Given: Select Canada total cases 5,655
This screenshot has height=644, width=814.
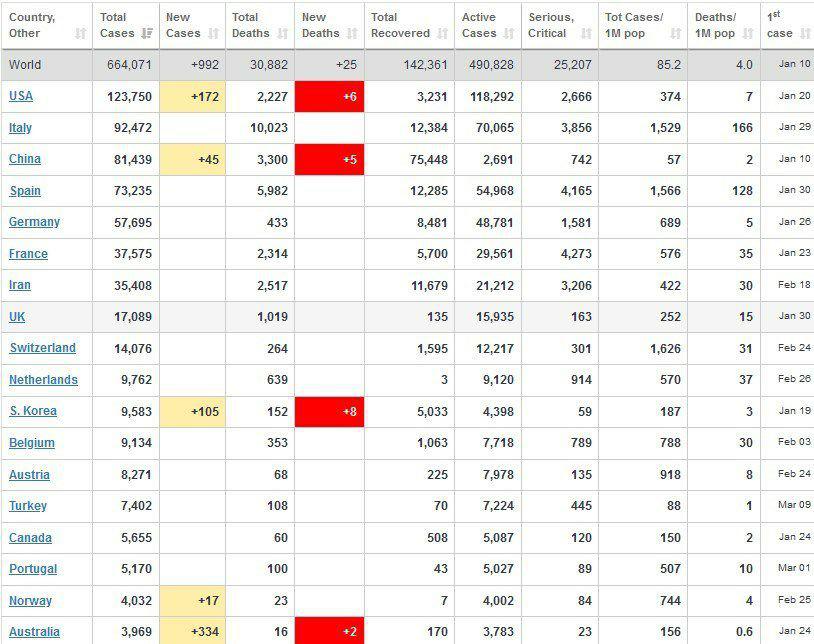Looking at the screenshot, I should pyautogui.click(x=137, y=538).
